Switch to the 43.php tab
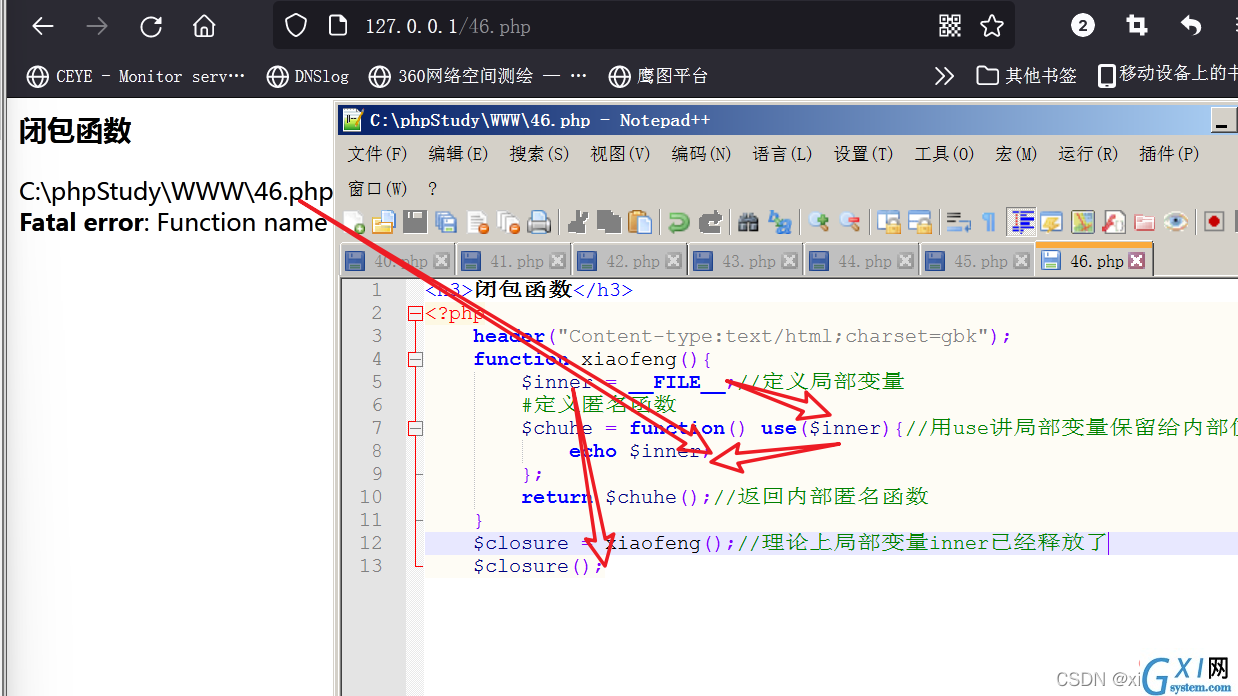 [x=744, y=261]
